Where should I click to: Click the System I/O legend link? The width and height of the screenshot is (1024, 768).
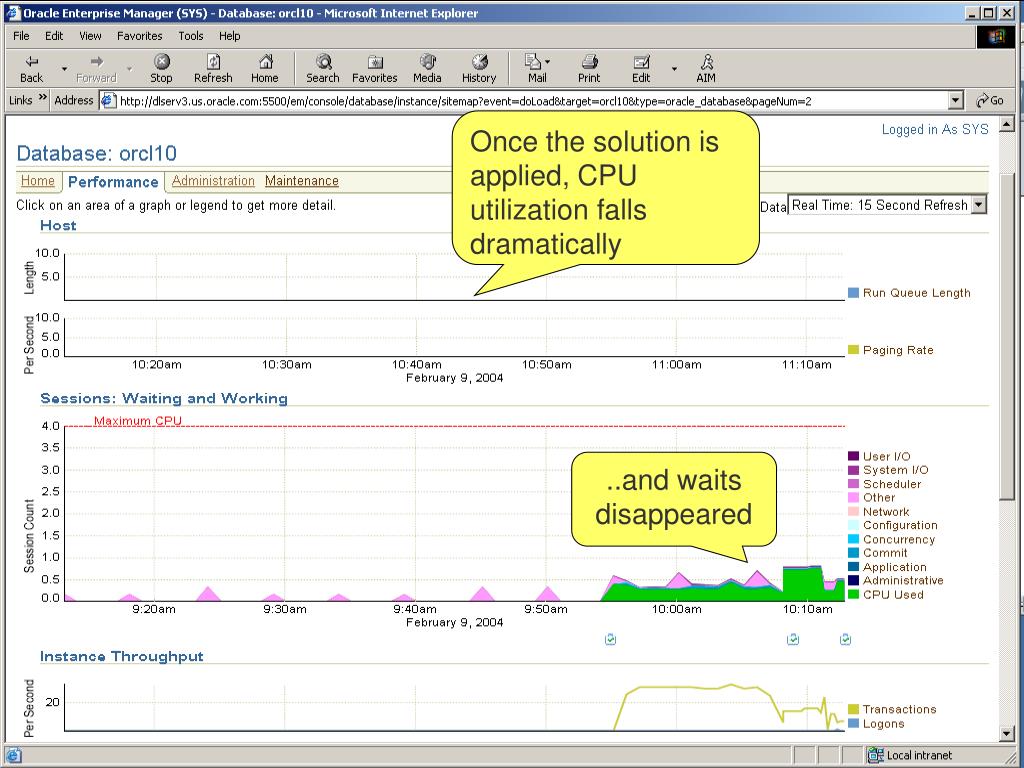click(x=895, y=470)
